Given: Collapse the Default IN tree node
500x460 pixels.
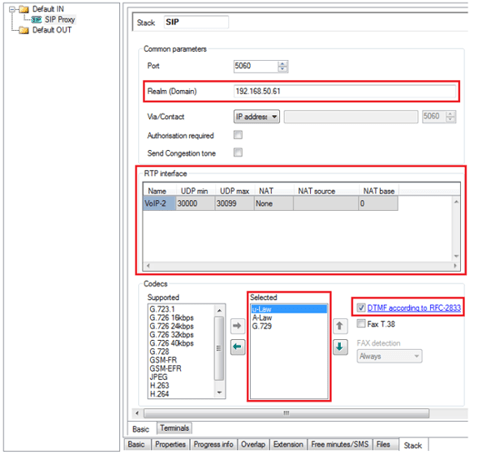Looking at the screenshot, I should point(12,9).
